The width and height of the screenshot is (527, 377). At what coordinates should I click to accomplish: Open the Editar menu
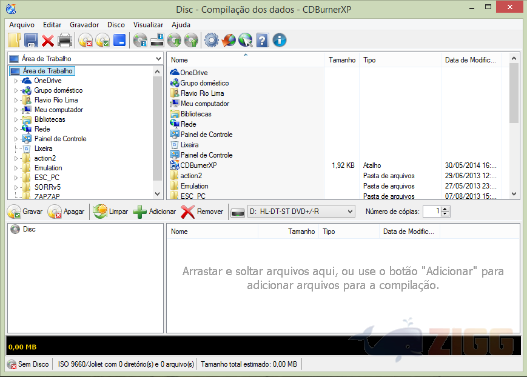coord(52,25)
